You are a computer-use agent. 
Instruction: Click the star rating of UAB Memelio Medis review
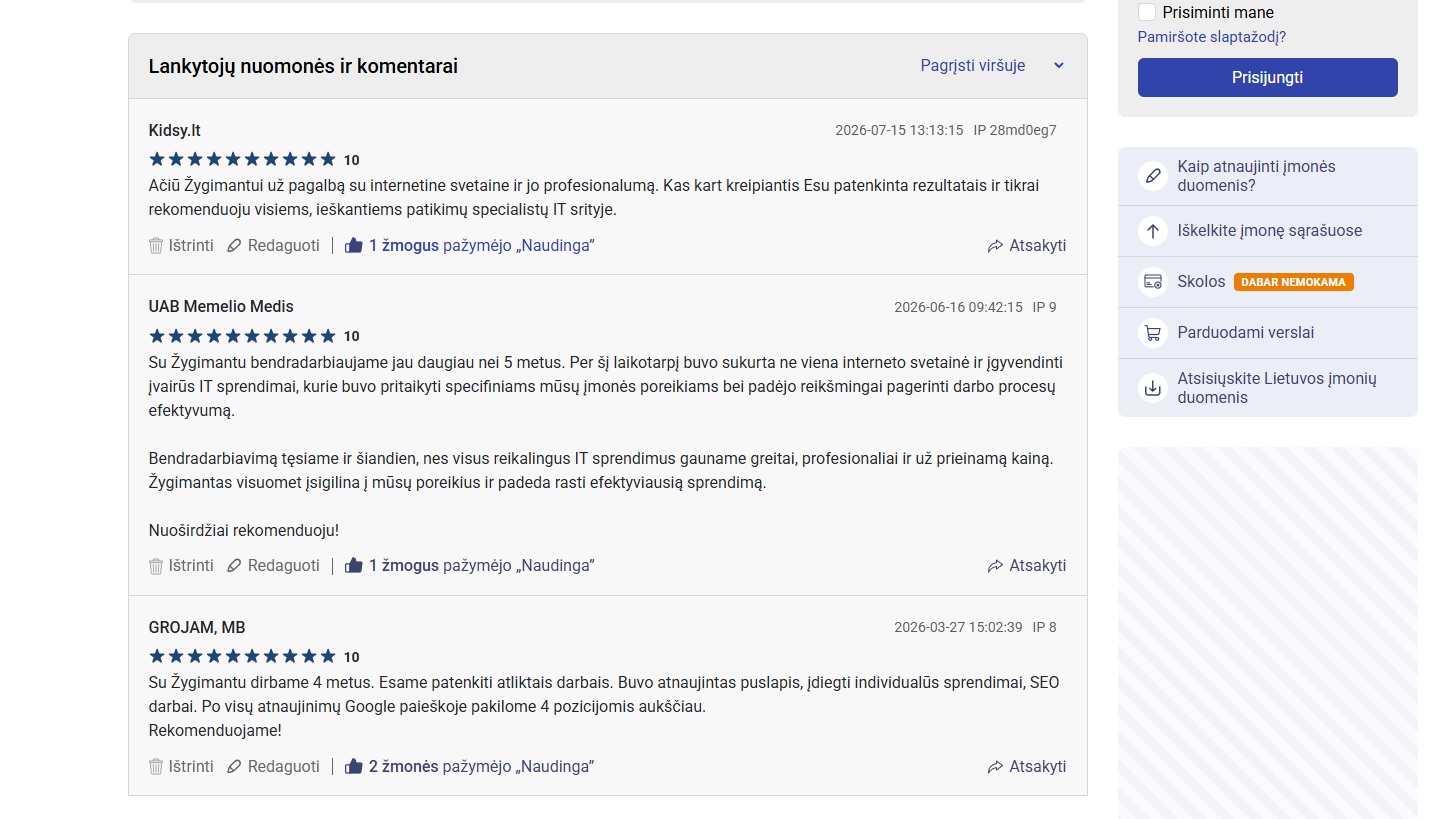coord(242,335)
